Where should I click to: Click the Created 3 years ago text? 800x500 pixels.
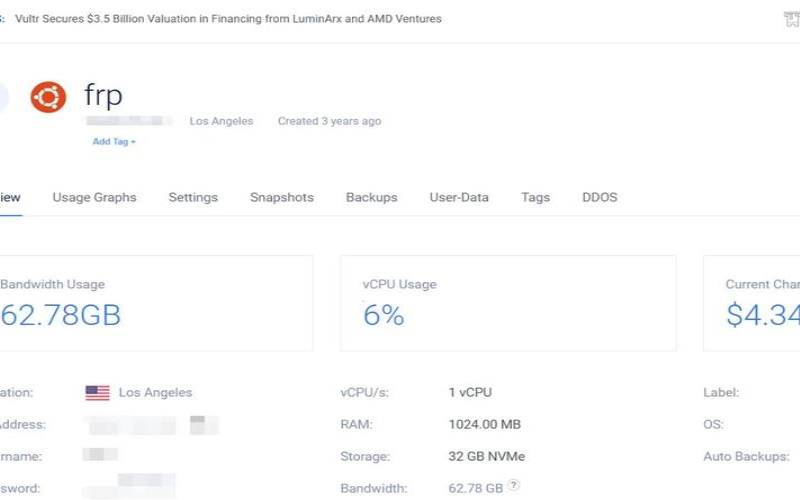tap(330, 121)
